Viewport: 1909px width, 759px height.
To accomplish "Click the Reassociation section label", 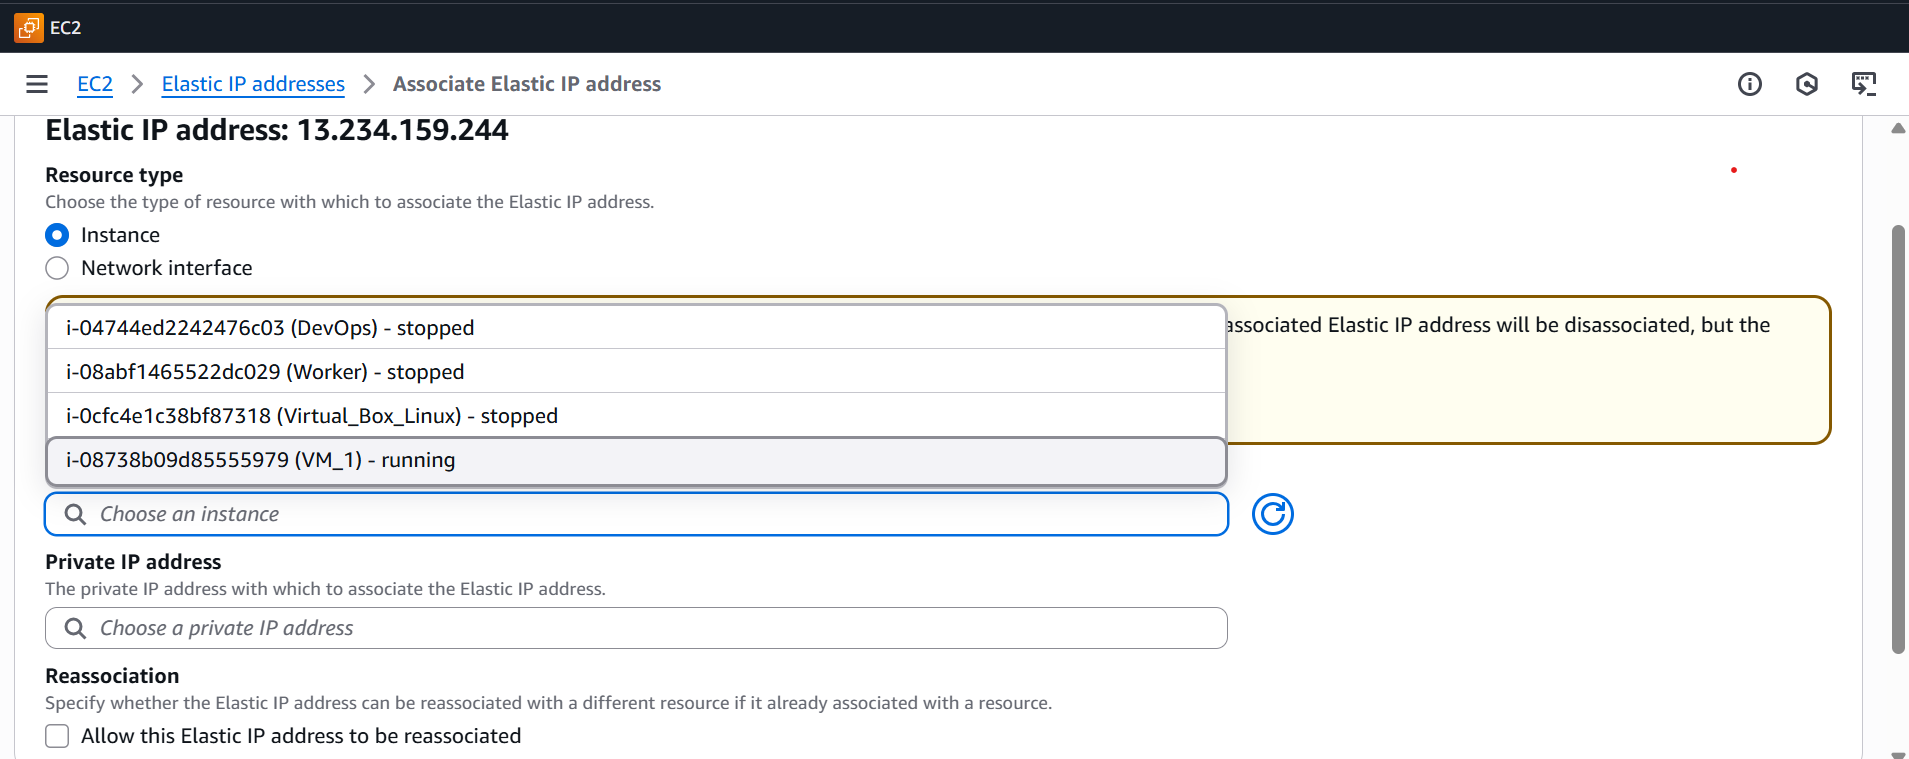I will 112,676.
